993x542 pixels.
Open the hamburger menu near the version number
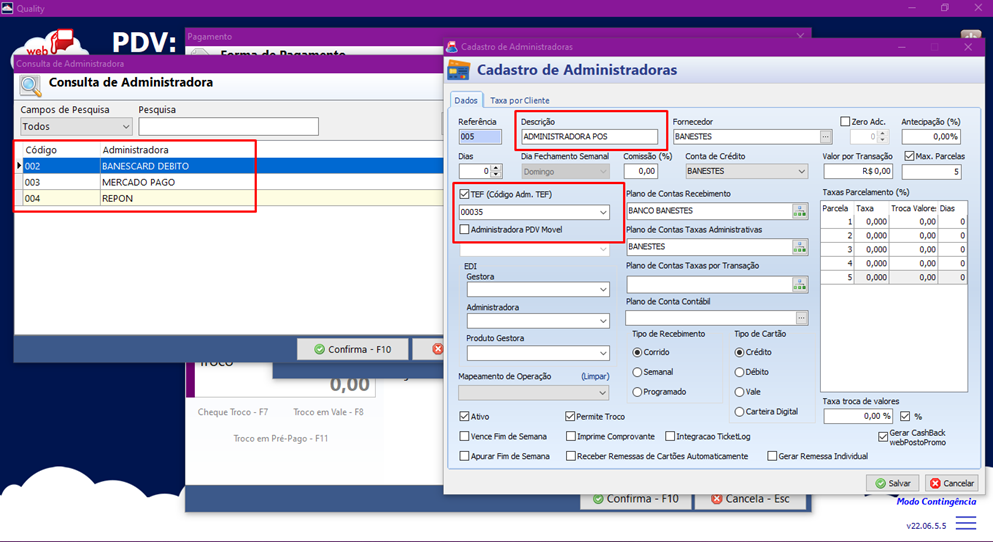[x=966, y=523]
